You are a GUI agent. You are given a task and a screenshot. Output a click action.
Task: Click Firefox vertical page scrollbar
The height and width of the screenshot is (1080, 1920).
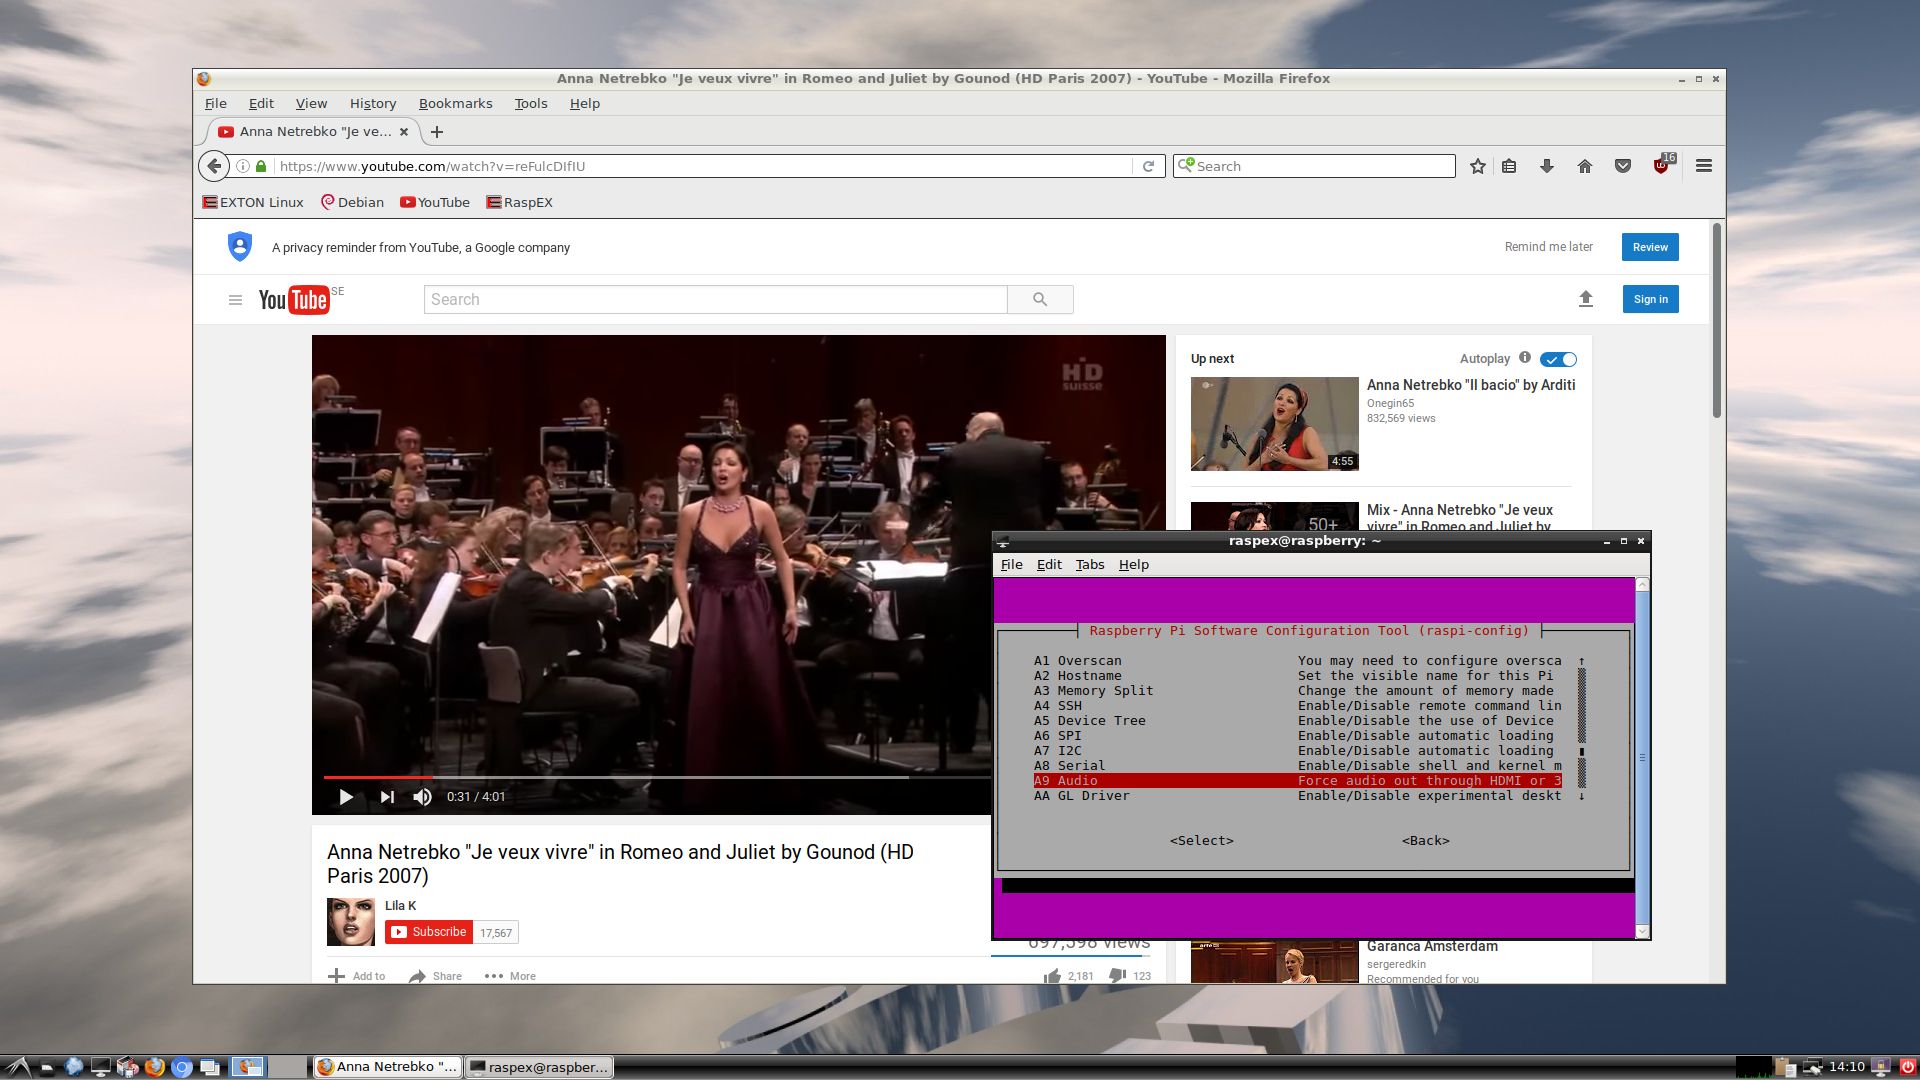coord(1716,320)
